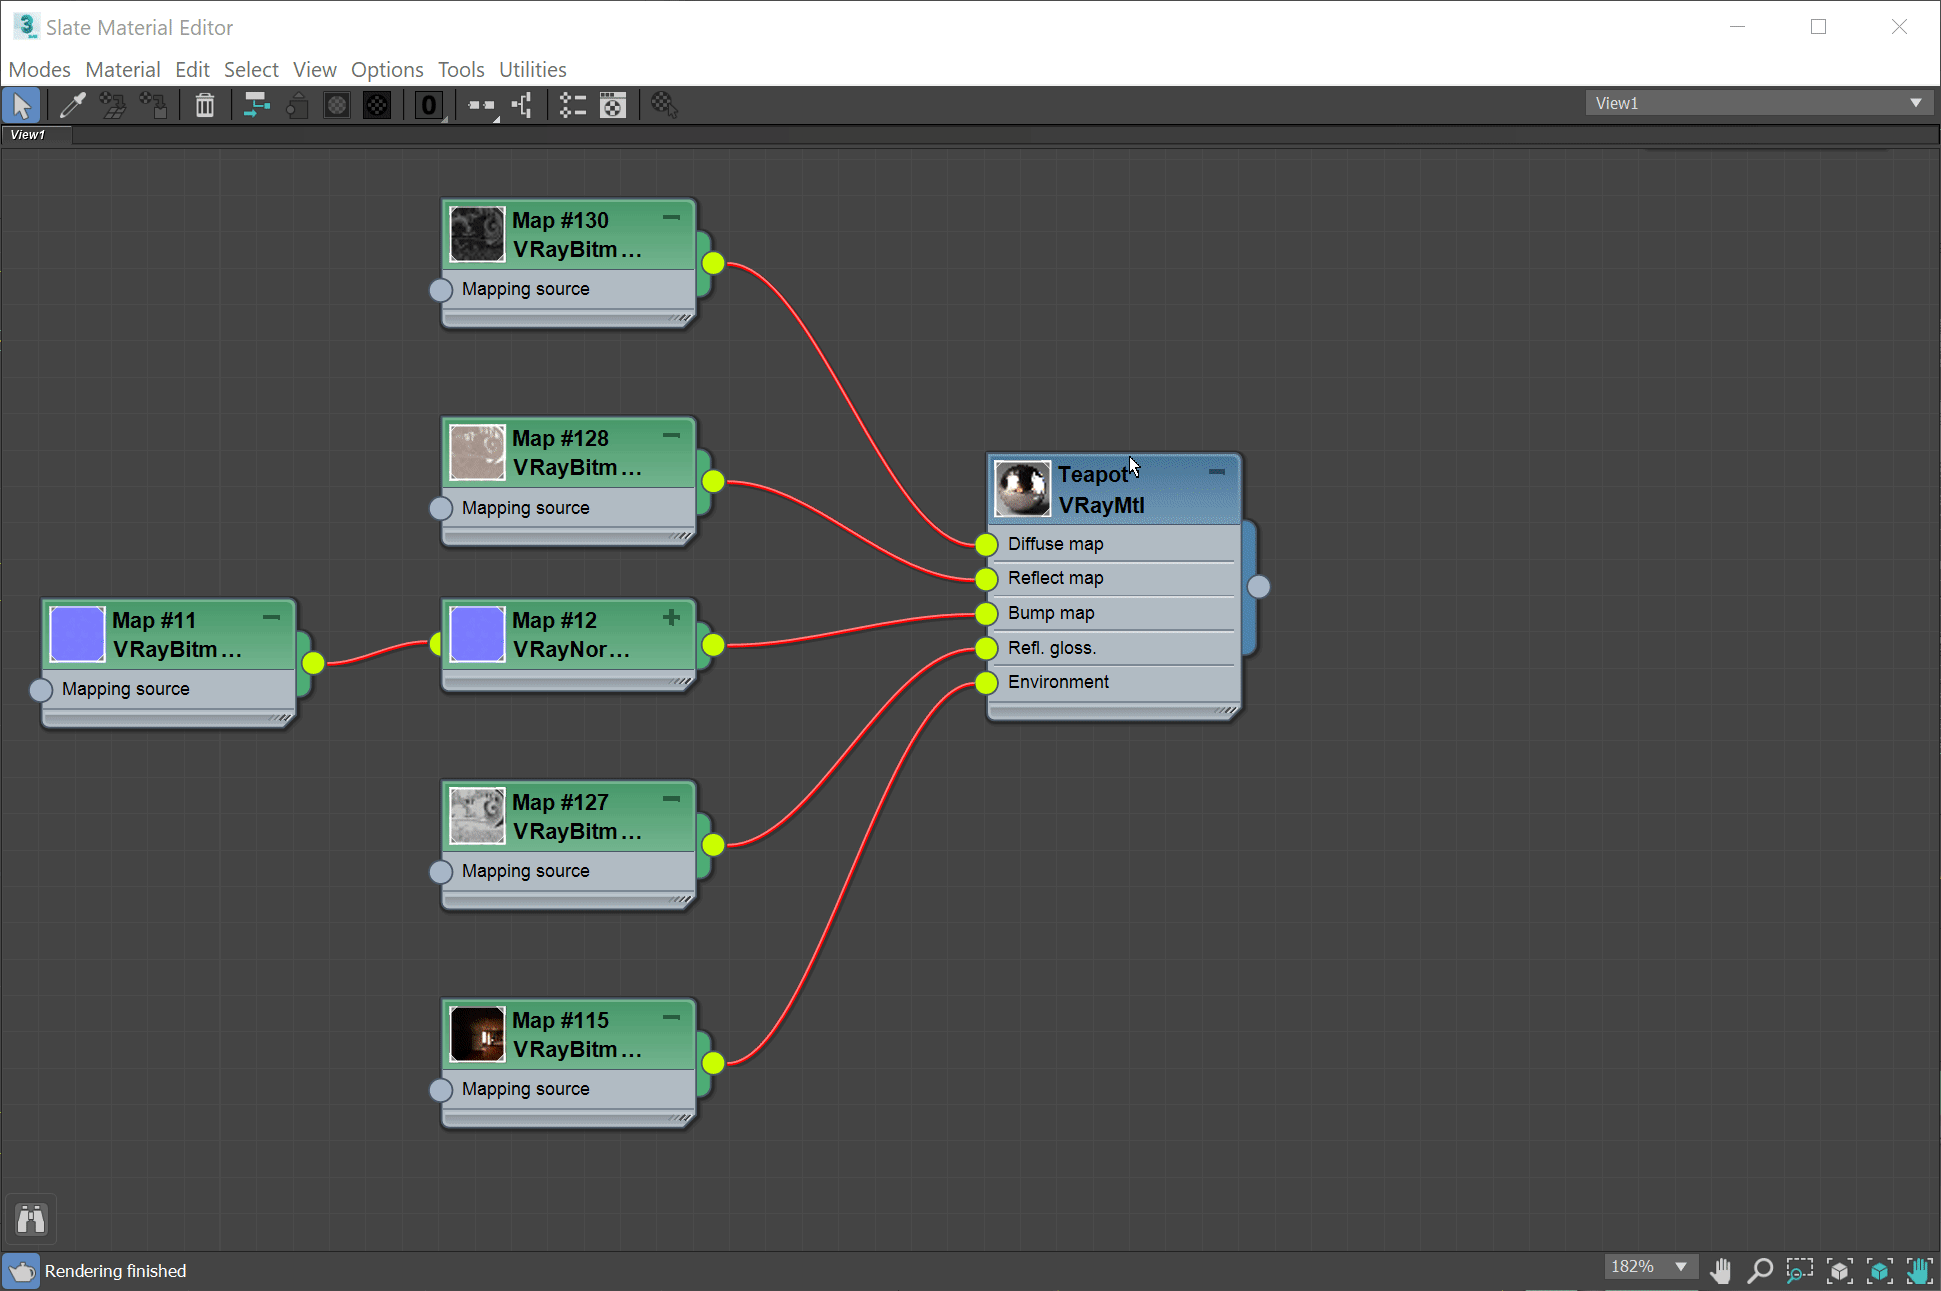1941x1291 pixels.
Task: Expand the Map #12 VRayNormalMap node
Action: pos(671,618)
